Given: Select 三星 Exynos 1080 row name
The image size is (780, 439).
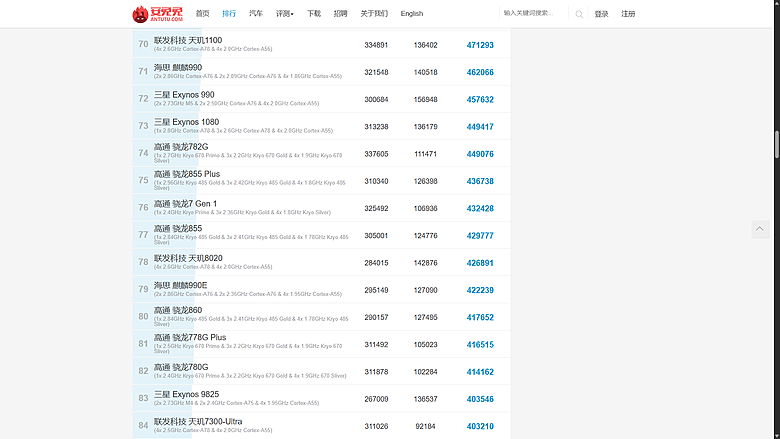Looking at the screenshot, I should pyautogui.click(x=187, y=122).
